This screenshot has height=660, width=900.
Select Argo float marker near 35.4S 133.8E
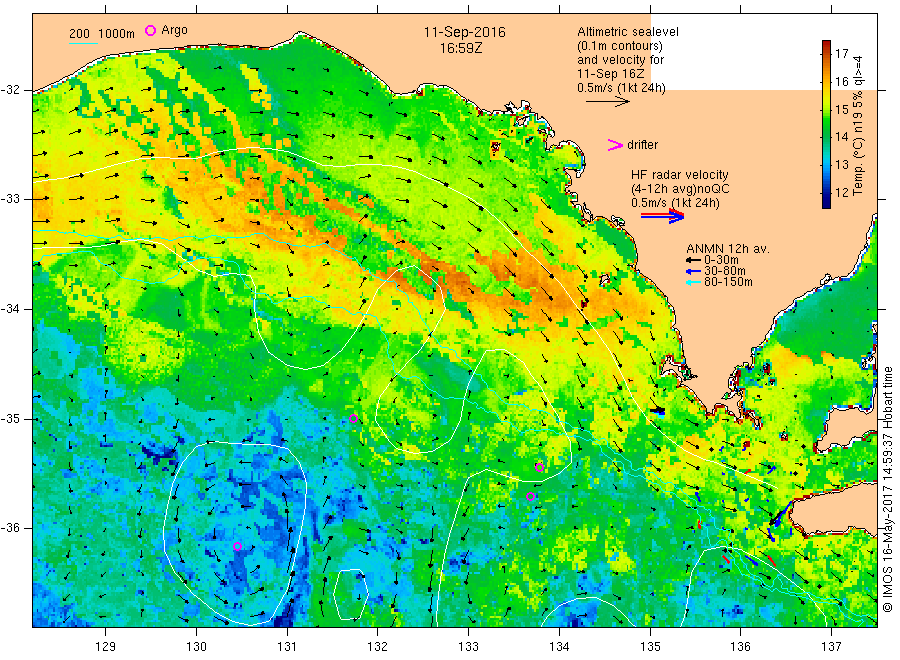(540, 467)
